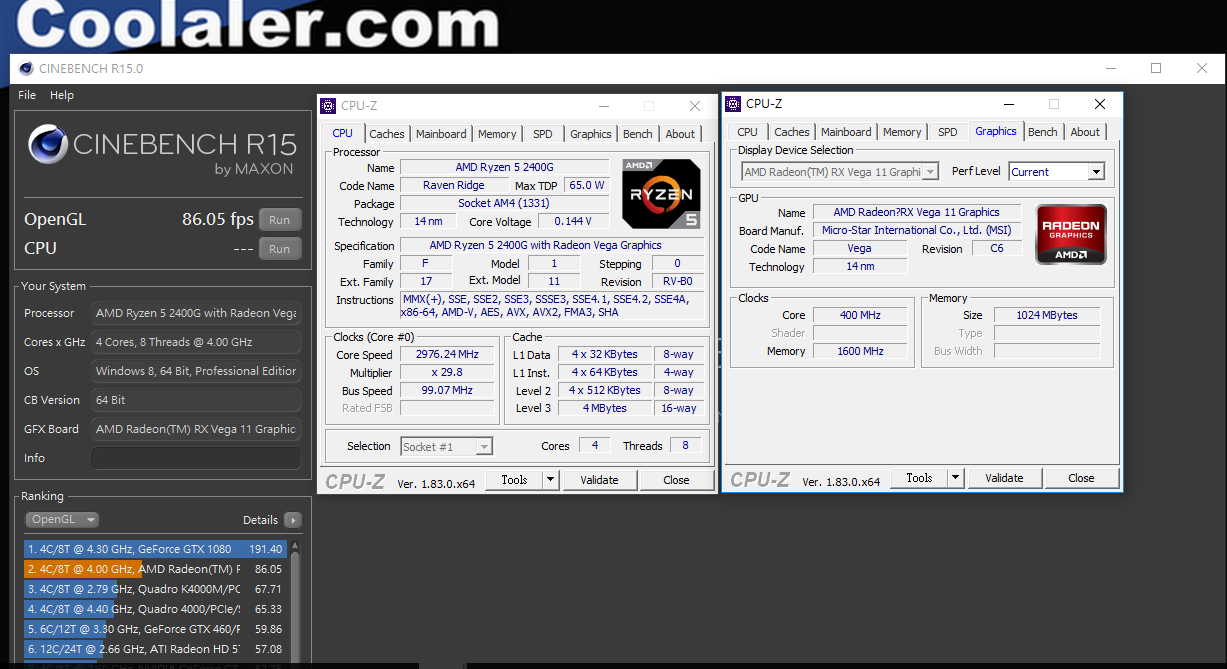Click the ranking list scrollbar in Cinebench

tap(295, 600)
